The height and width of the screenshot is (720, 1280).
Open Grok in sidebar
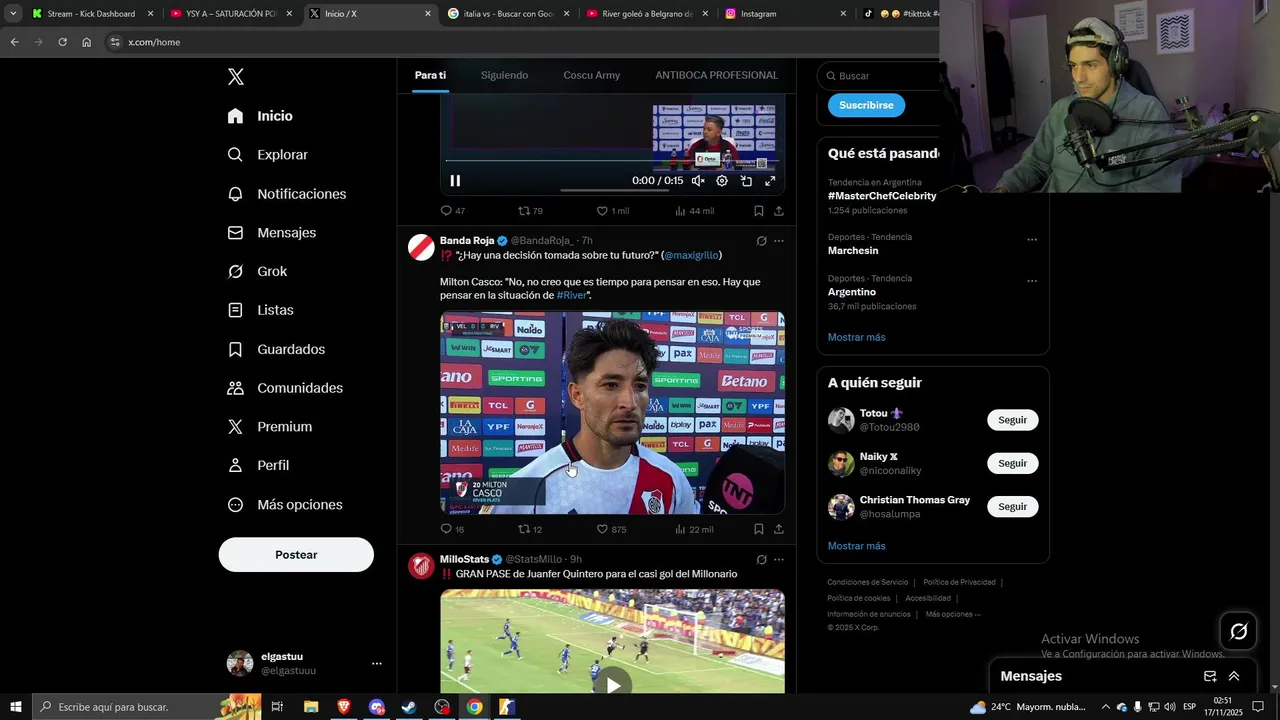(x=257, y=271)
